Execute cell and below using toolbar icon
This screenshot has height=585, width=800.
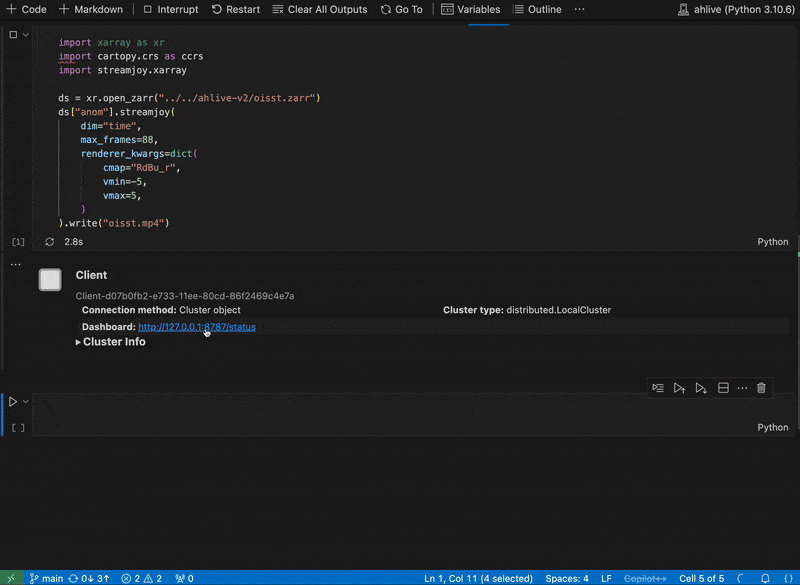click(701, 388)
